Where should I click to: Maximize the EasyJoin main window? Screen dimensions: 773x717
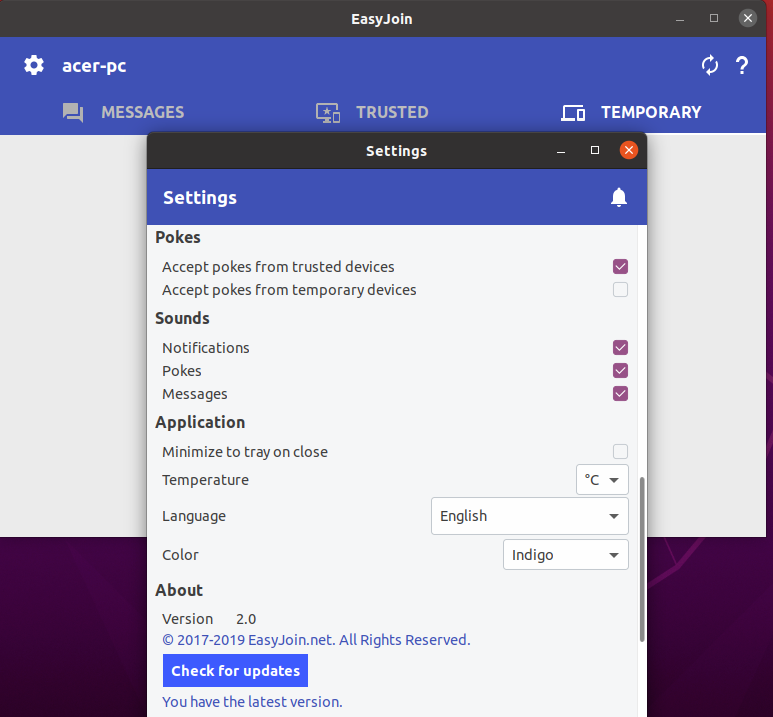click(x=714, y=19)
